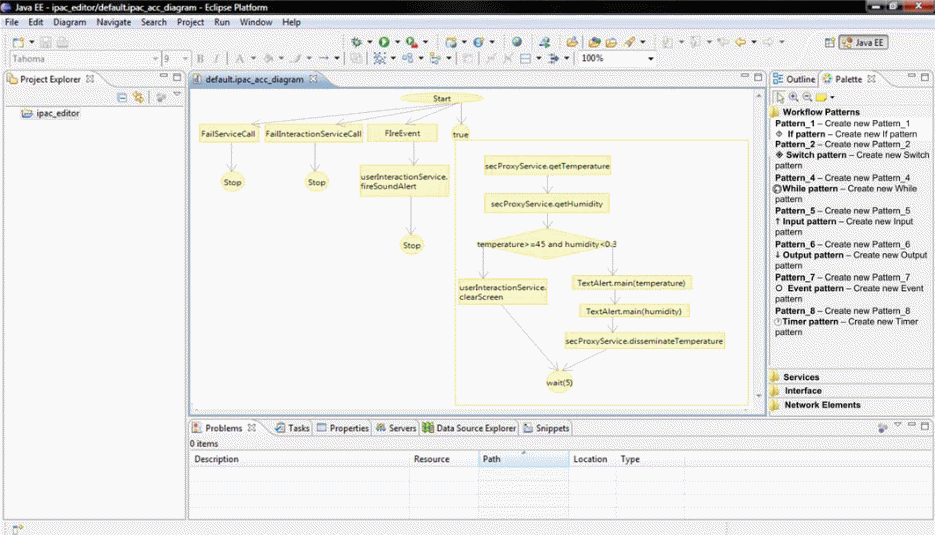This screenshot has height=535, width=935.
Task: Click the Path column header
Action: click(x=523, y=459)
